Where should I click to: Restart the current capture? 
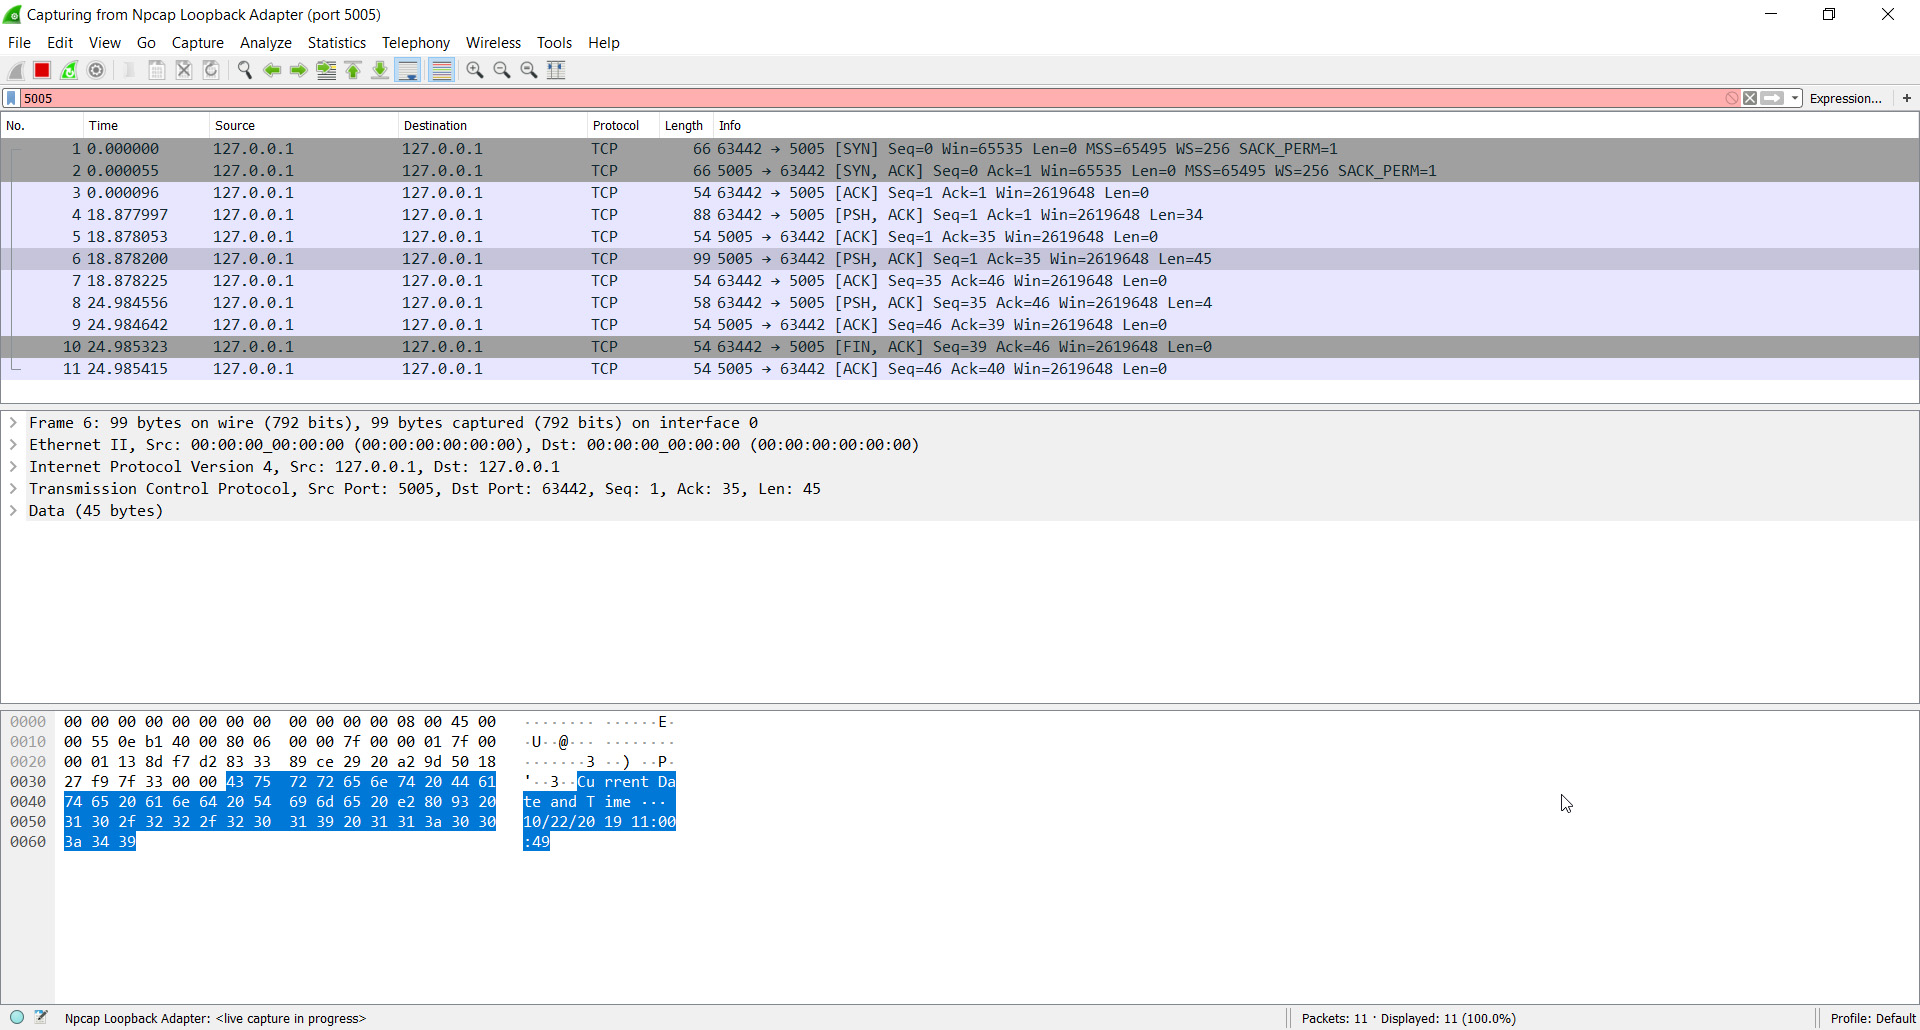[x=69, y=70]
